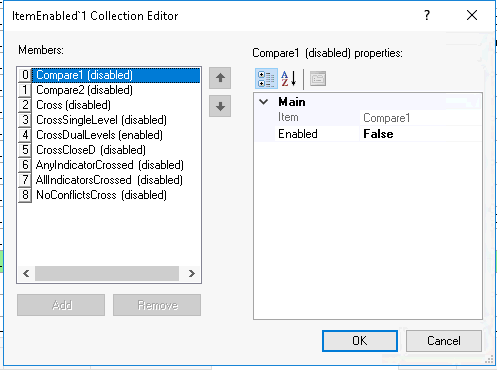Collapse the Main property category

[x=264, y=102]
